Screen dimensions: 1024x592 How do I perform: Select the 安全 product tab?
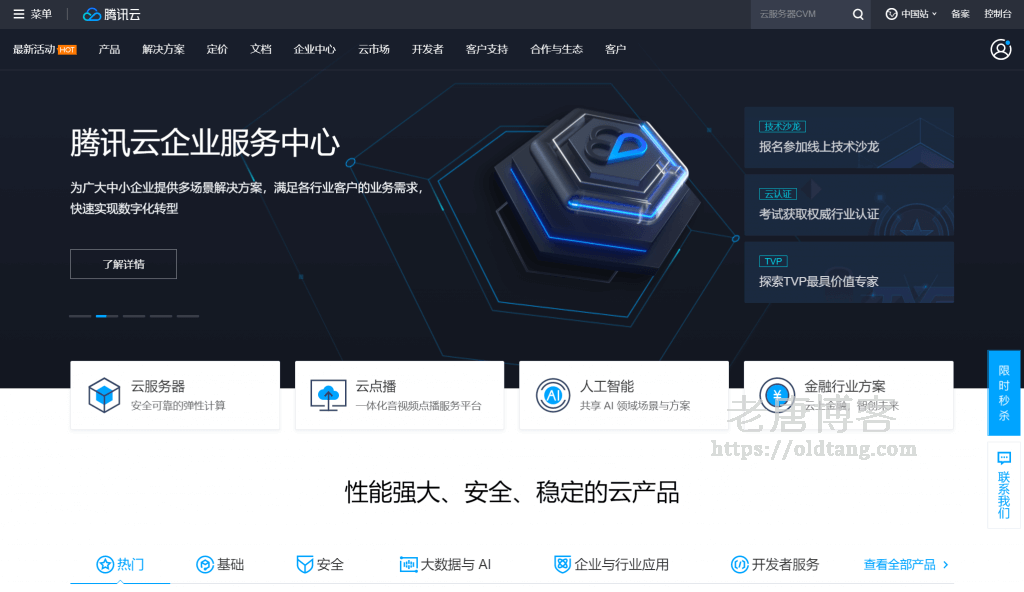click(320, 565)
